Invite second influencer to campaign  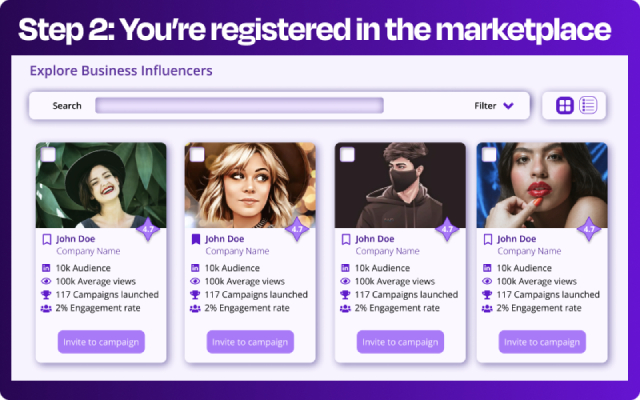(x=249, y=342)
